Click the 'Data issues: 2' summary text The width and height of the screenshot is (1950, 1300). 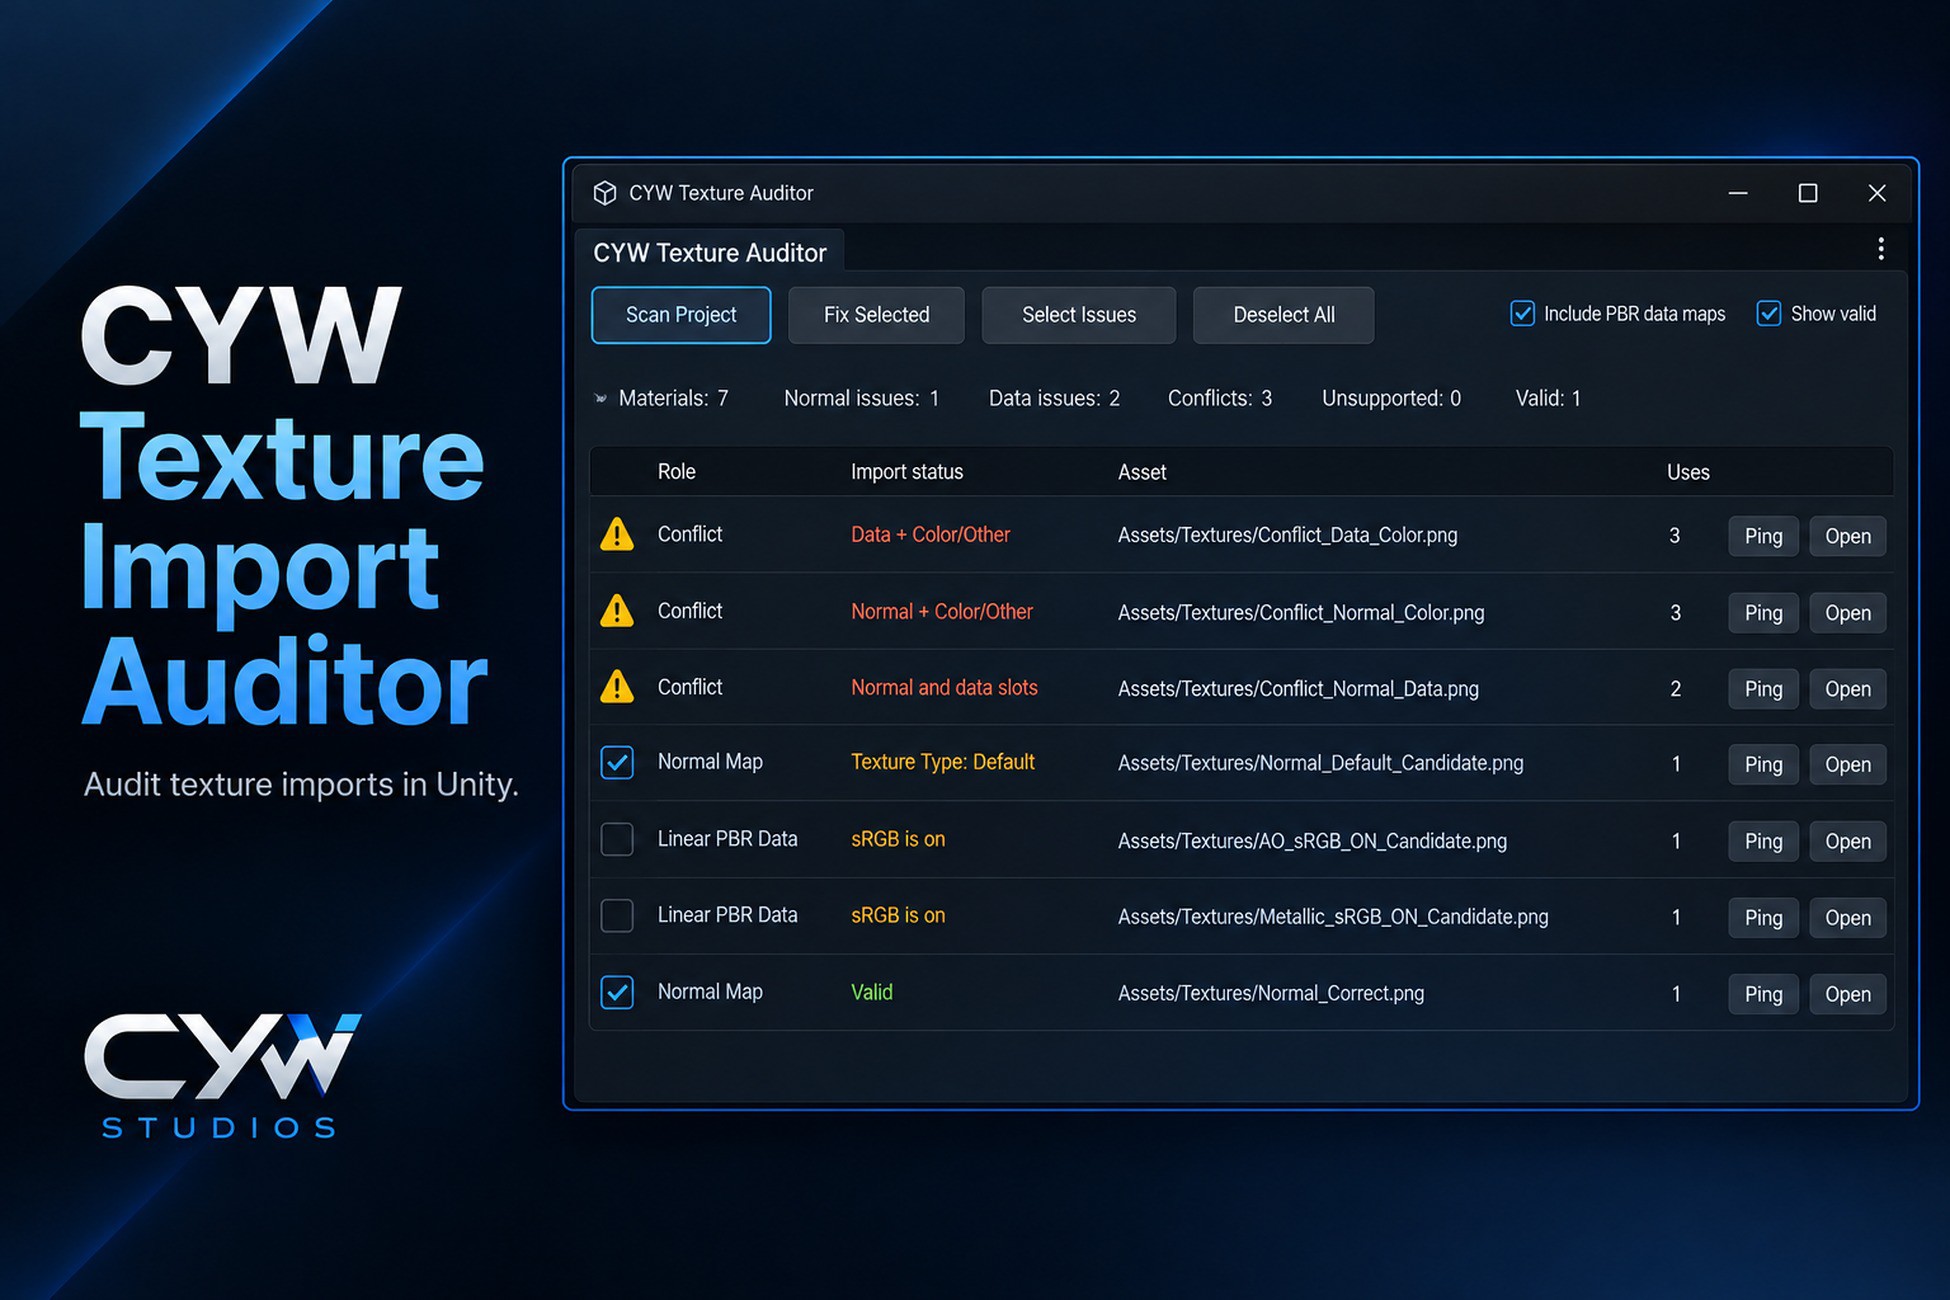coord(1054,398)
